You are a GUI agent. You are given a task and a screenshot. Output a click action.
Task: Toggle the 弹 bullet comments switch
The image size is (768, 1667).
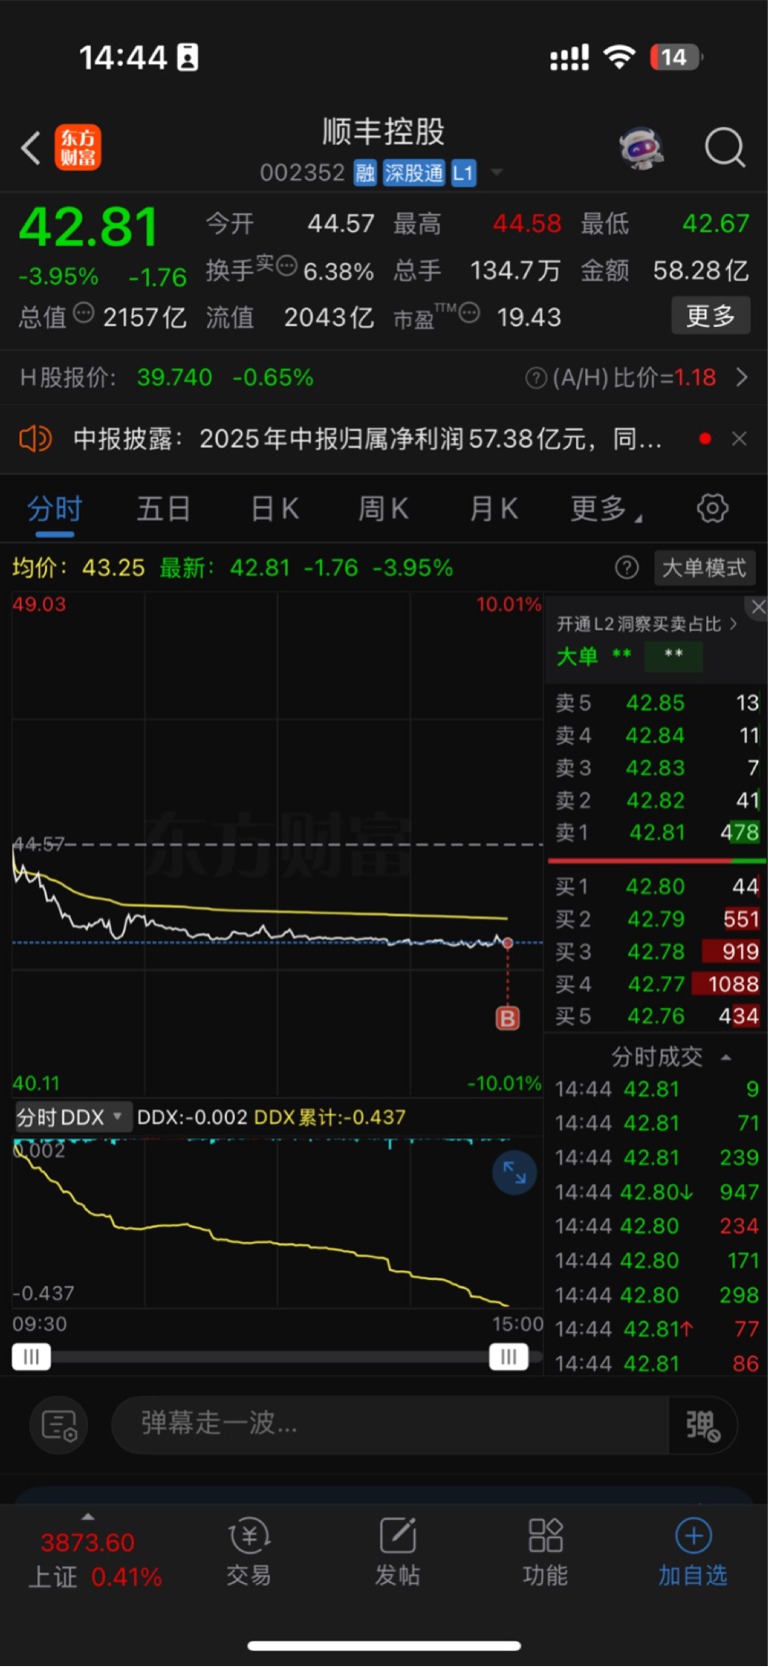703,1424
